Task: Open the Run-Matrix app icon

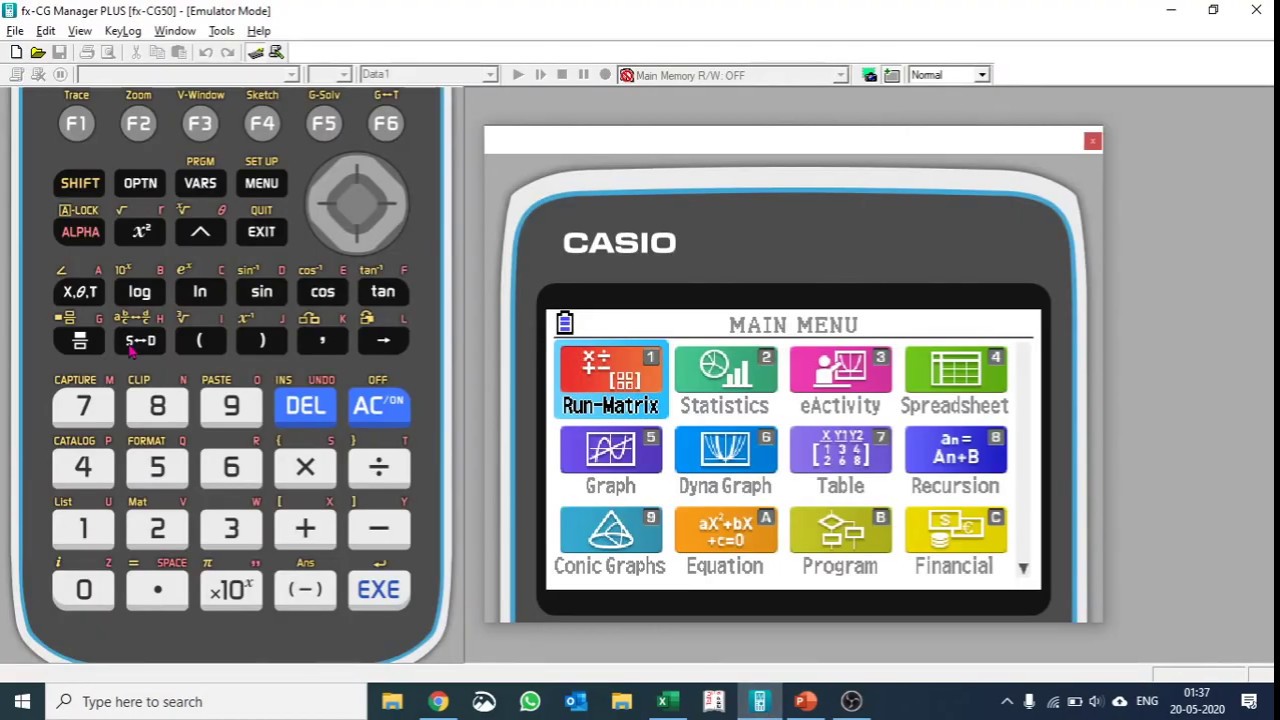Action: pyautogui.click(x=611, y=380)
